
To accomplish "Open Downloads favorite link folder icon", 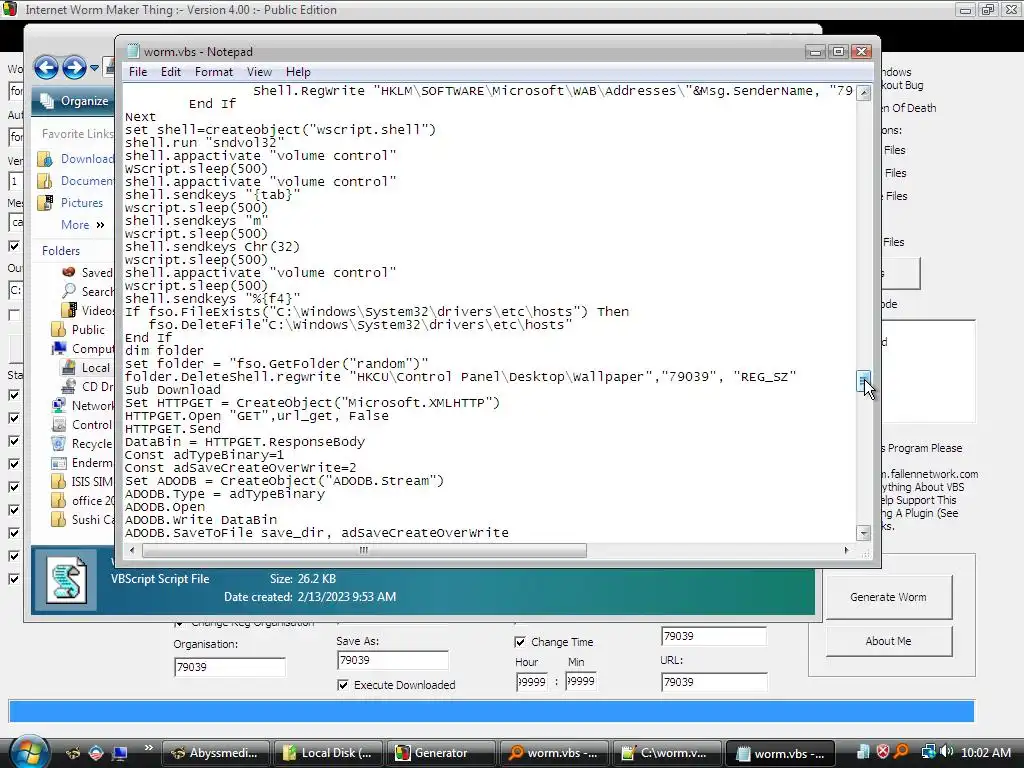I will pyautogui.click(x=44, y=159).
